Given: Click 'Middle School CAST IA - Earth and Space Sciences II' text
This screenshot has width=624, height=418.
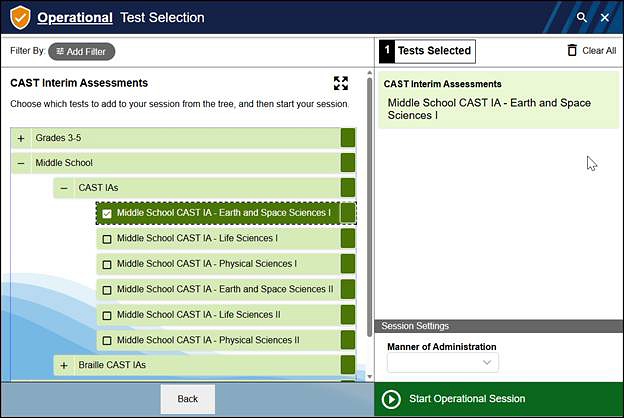Looking at the screenshot, I should [x=225, y=289].
